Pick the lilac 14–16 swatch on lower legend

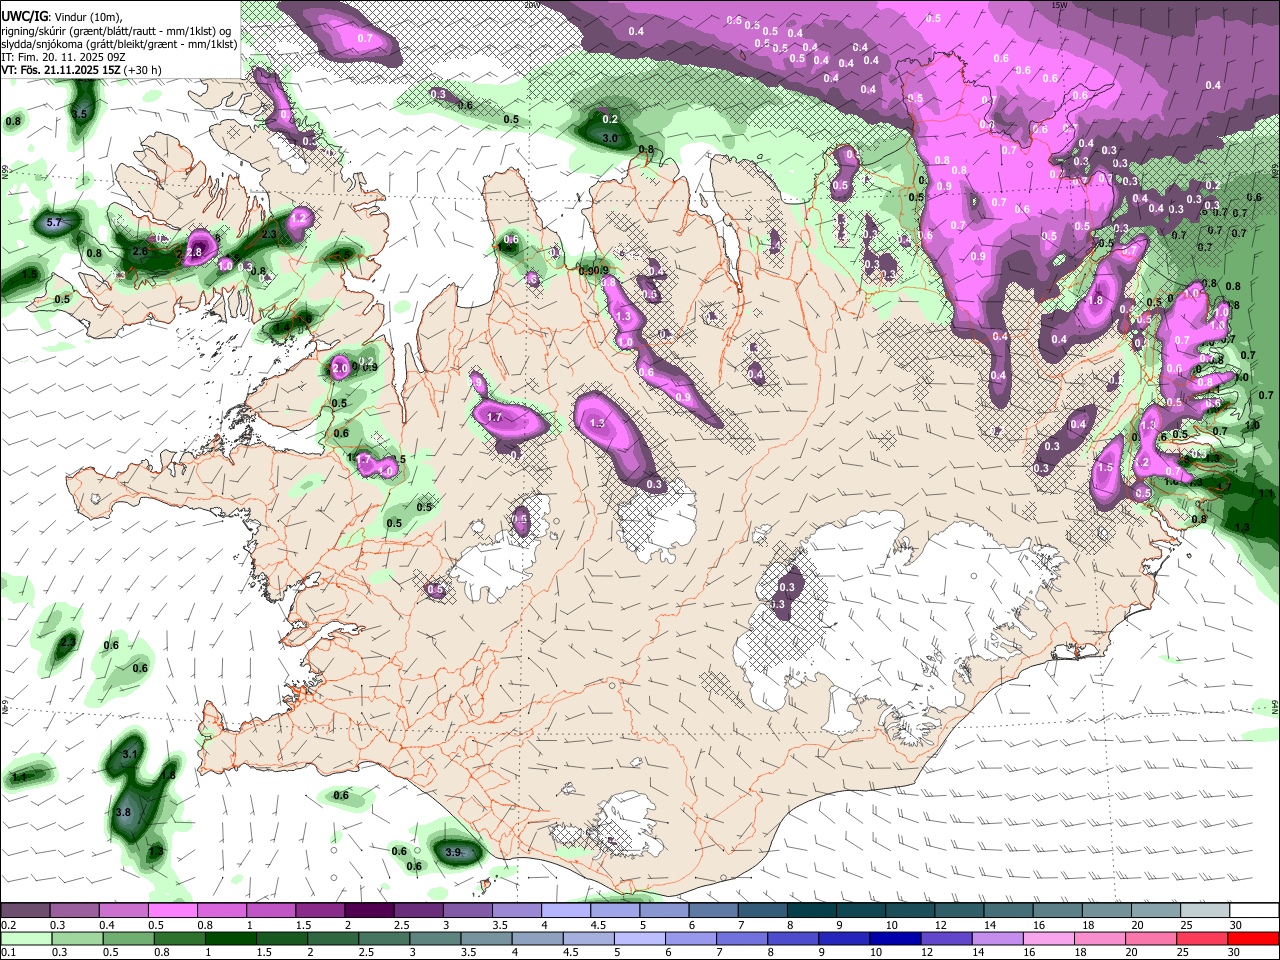click(997, 938)
